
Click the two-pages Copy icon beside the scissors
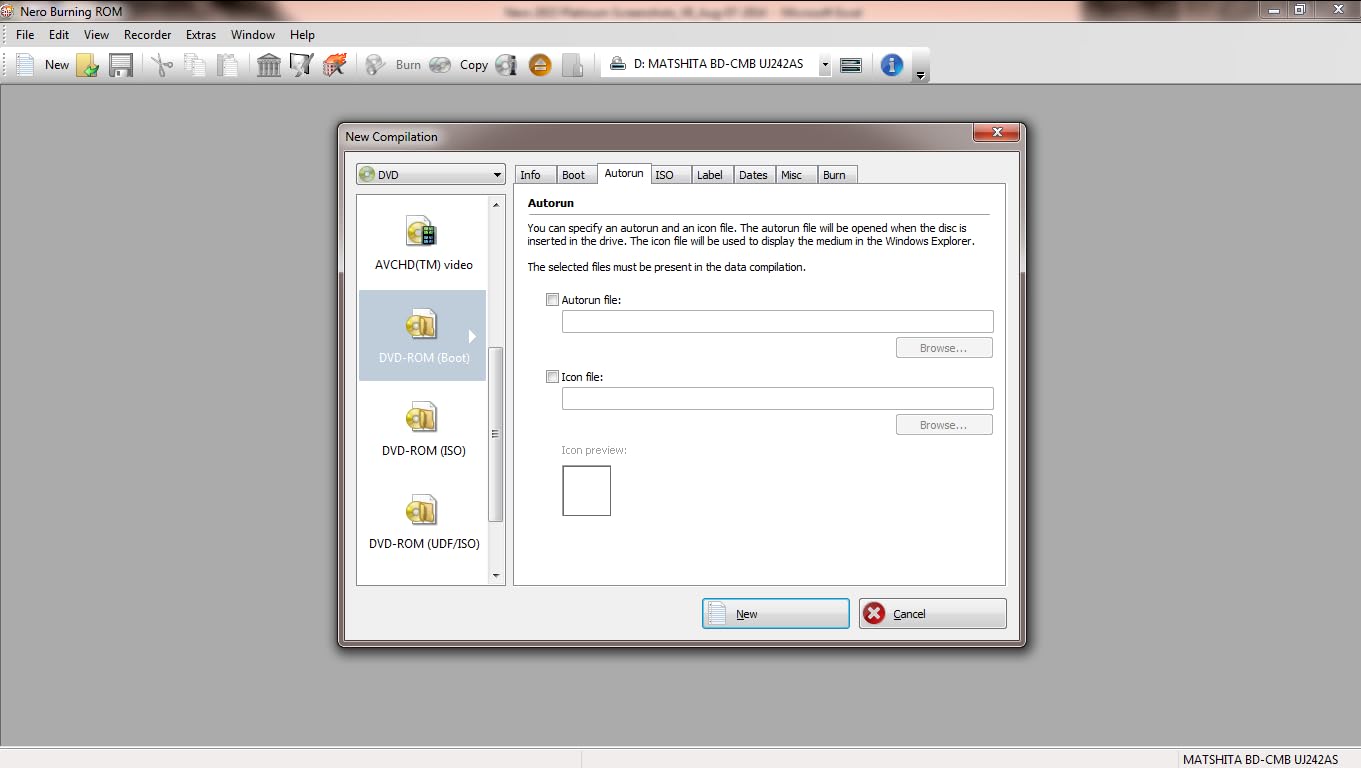coord(194,65)
